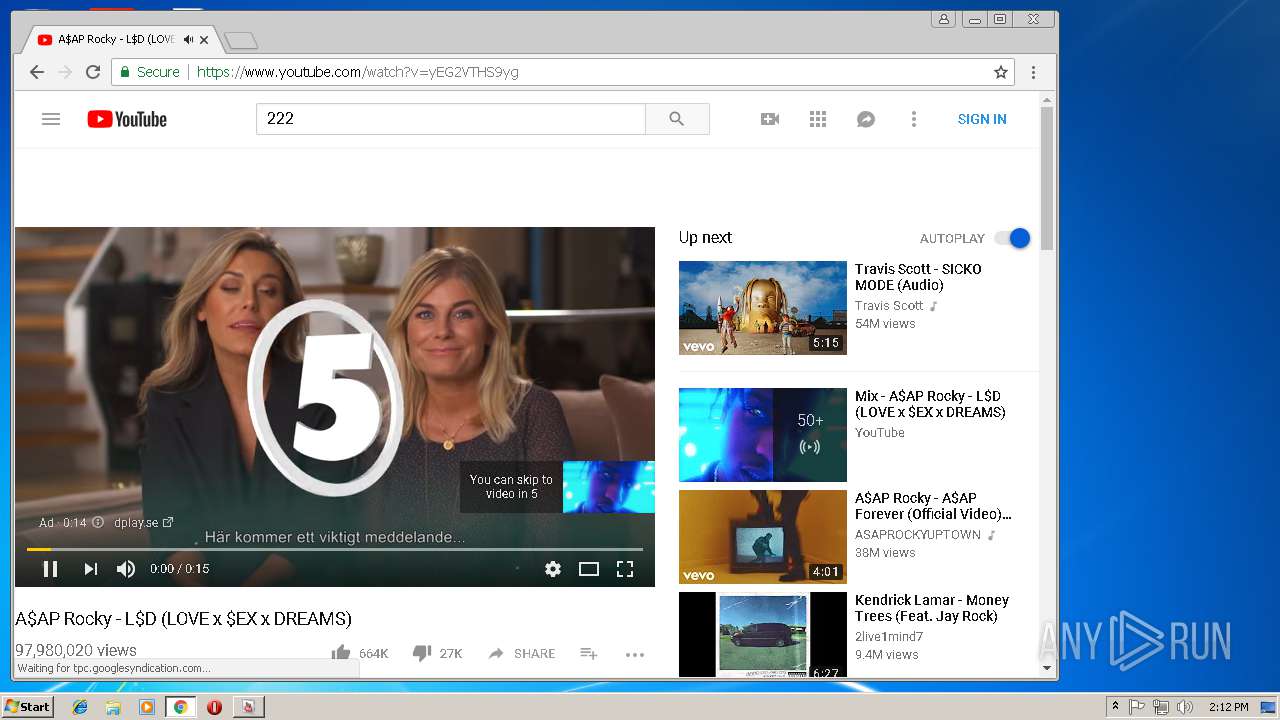Open Travis Scott - SICKO MODE (Audio) title
Image resolution: width=1280 pixels, height=720 pixels.
coord(918,277)
